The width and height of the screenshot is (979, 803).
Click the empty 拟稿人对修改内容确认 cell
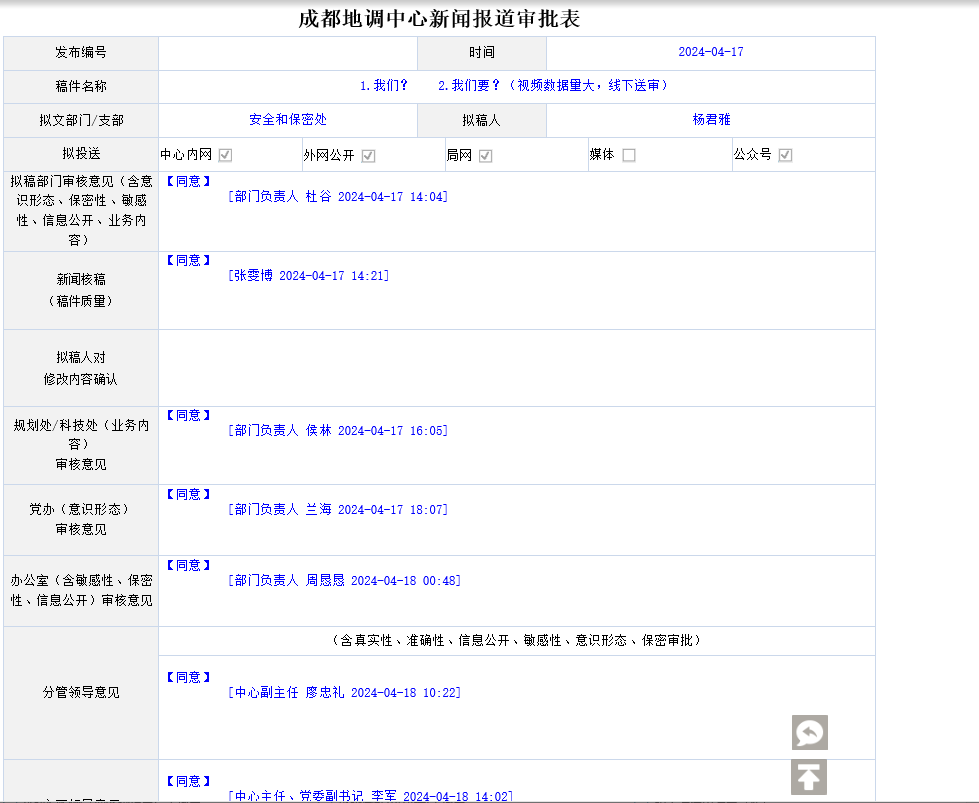click(x=516, y=368)
